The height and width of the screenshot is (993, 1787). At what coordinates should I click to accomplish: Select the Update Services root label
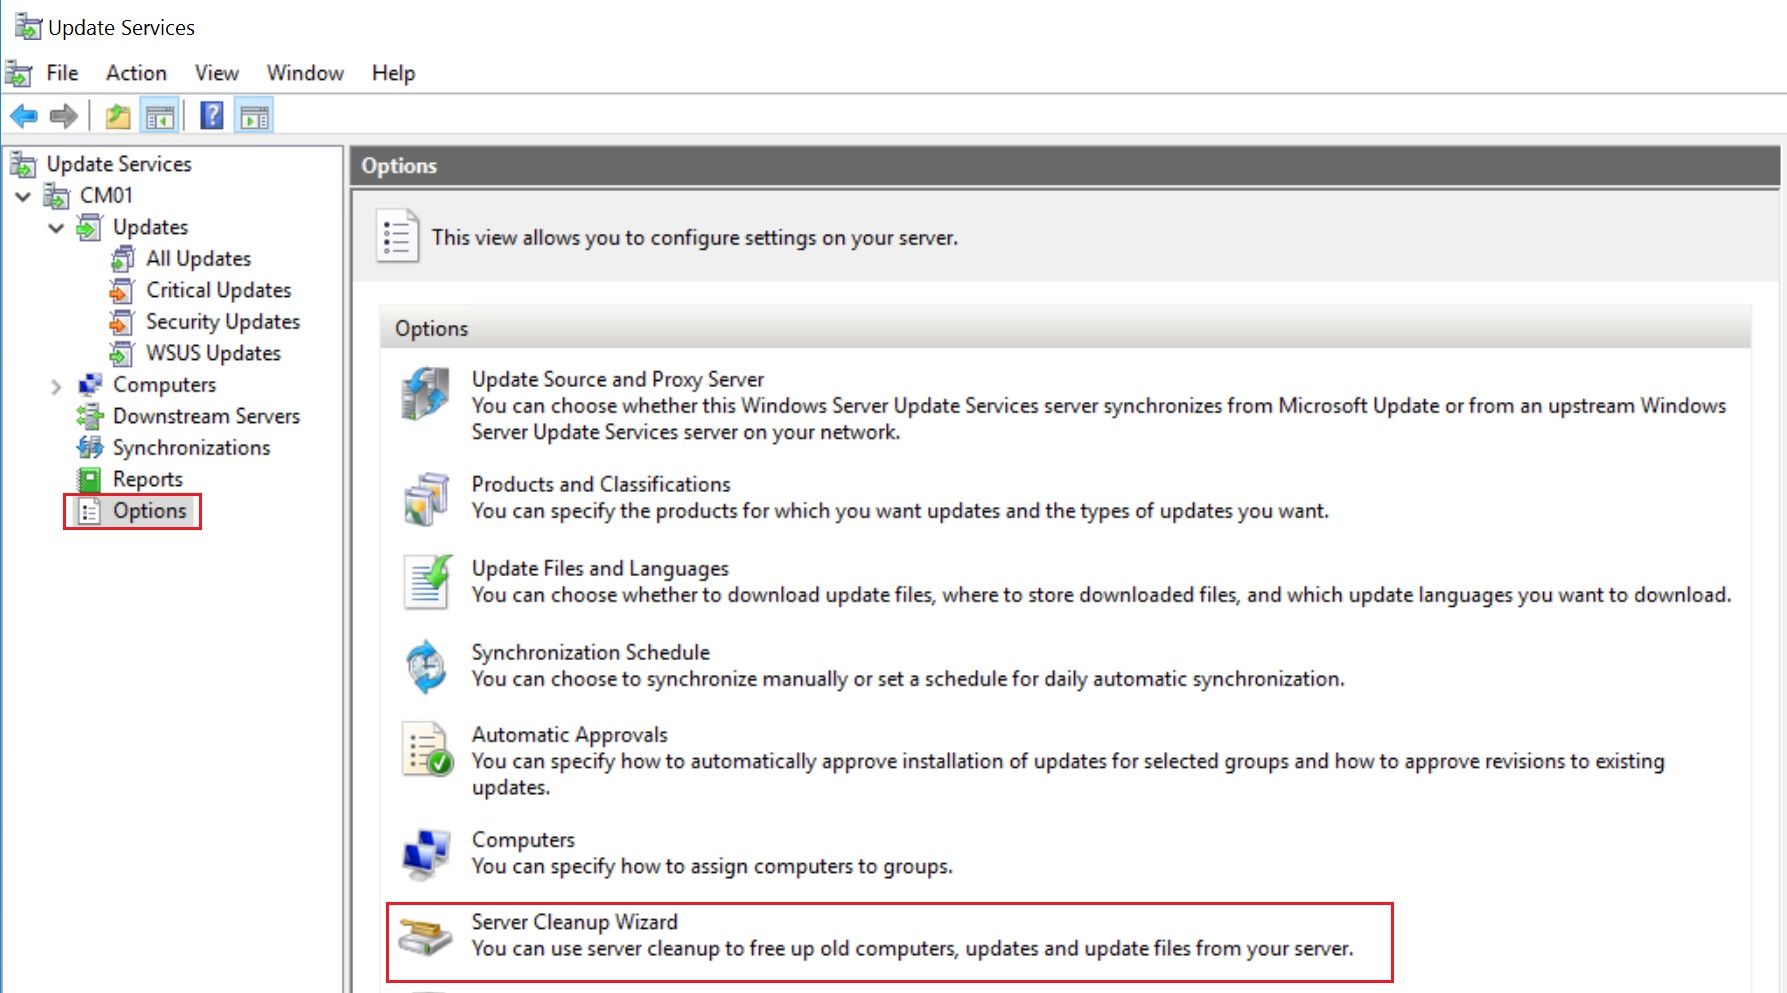click(119, 164)
